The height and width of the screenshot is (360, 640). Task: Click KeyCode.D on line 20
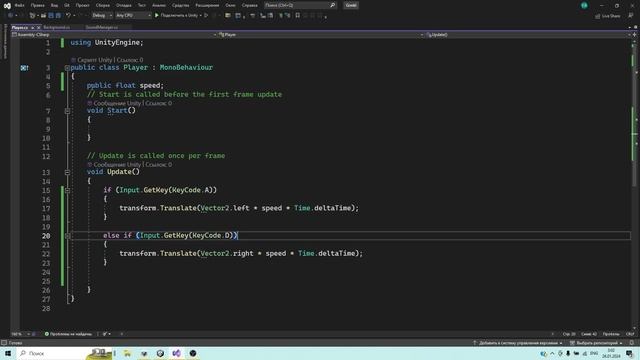(211, 235)
